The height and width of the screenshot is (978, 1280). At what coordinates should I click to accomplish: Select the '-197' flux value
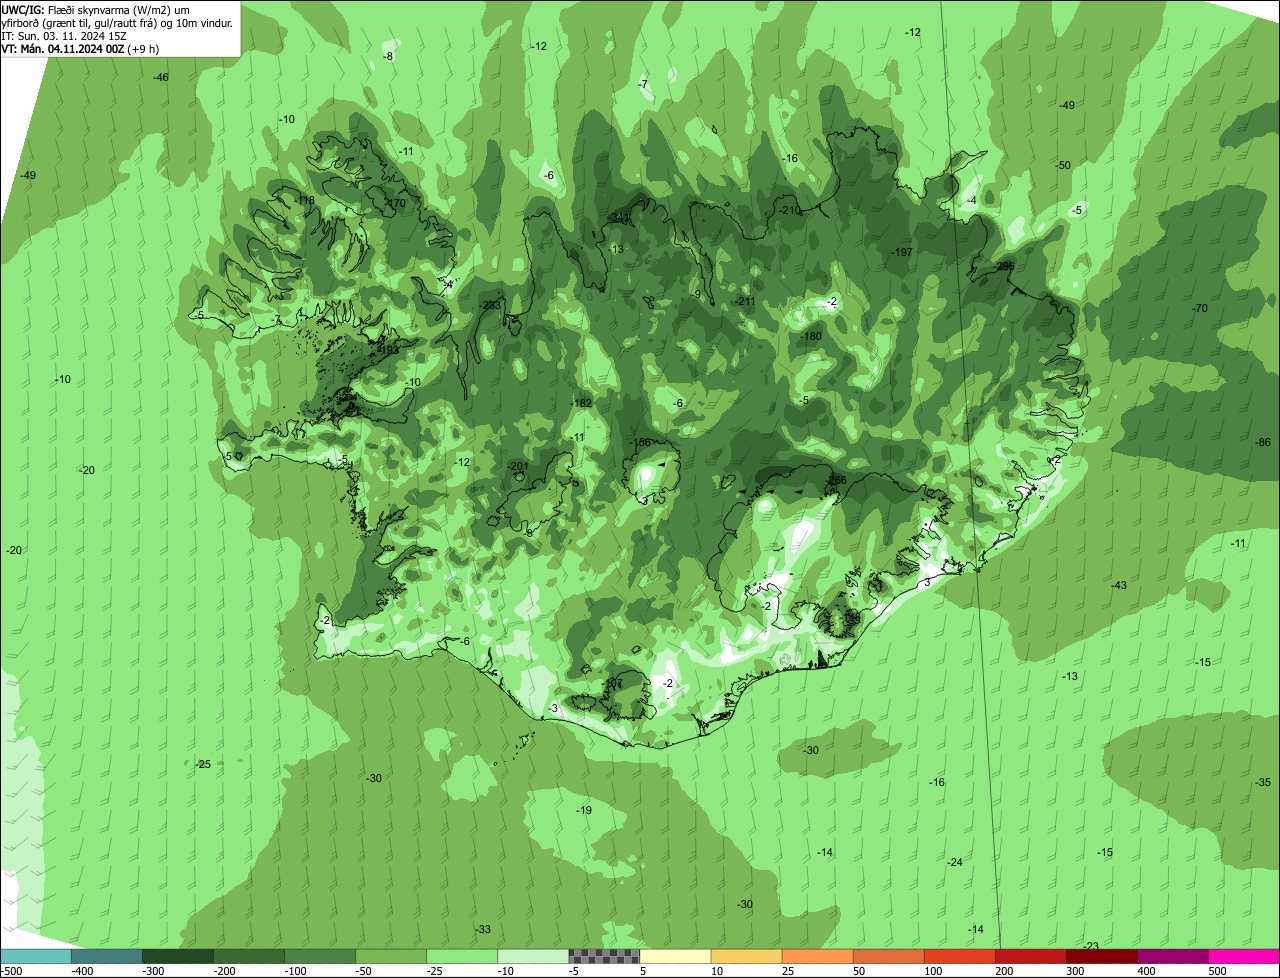902,252
